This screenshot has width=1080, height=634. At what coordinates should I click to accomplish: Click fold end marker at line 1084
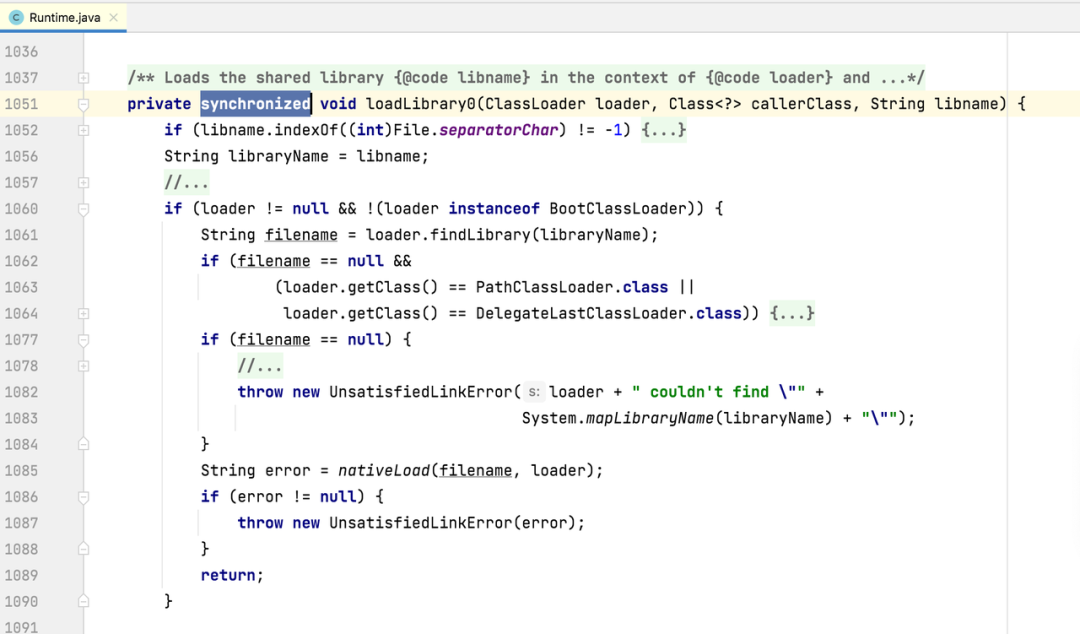(83, 444)
